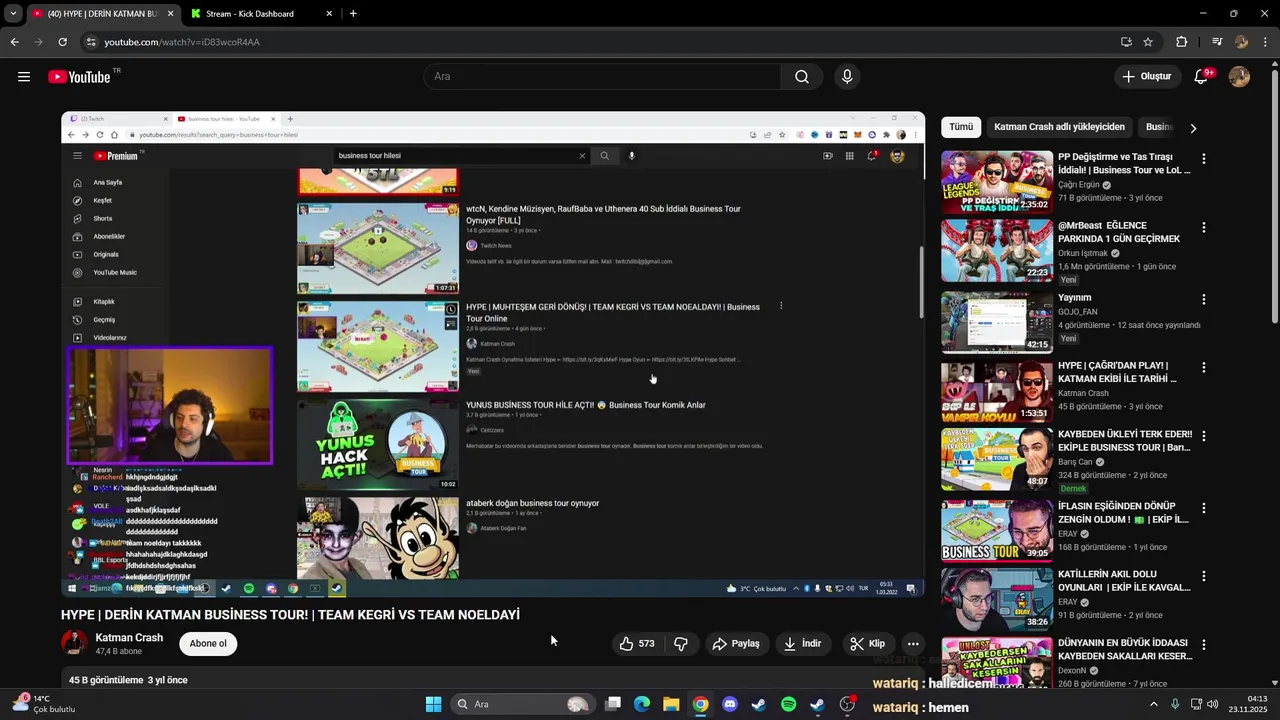View site information icon in address bar
This screenshot has height=720, width=1280.
[91, 42]
